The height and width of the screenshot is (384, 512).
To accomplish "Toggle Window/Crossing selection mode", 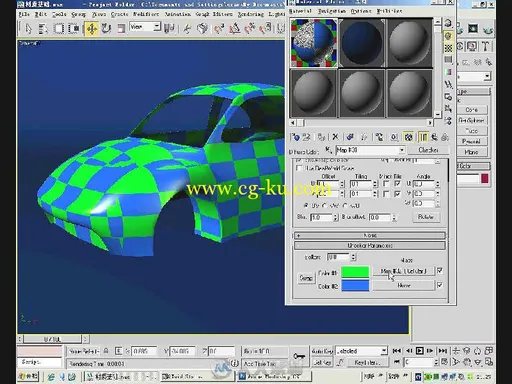I will coord(74,29).
